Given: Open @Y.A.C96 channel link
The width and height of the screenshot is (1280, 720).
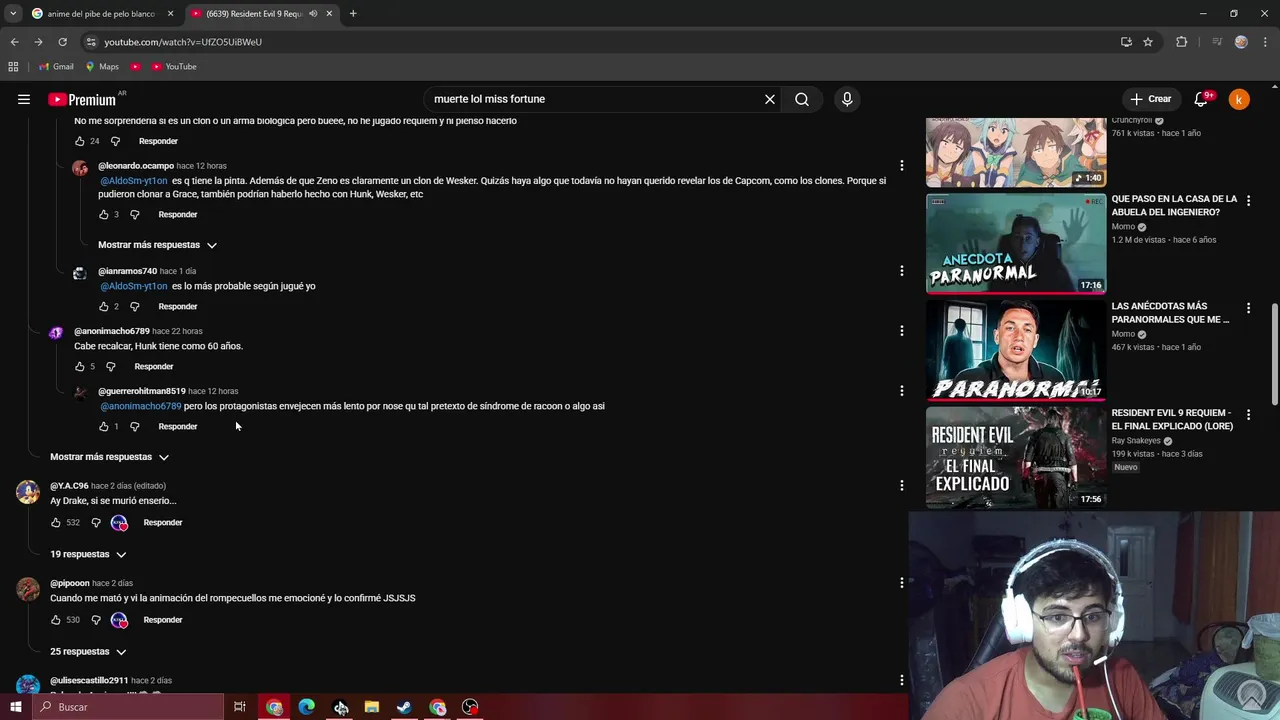Looking at the screenshot, I should 69,486.
